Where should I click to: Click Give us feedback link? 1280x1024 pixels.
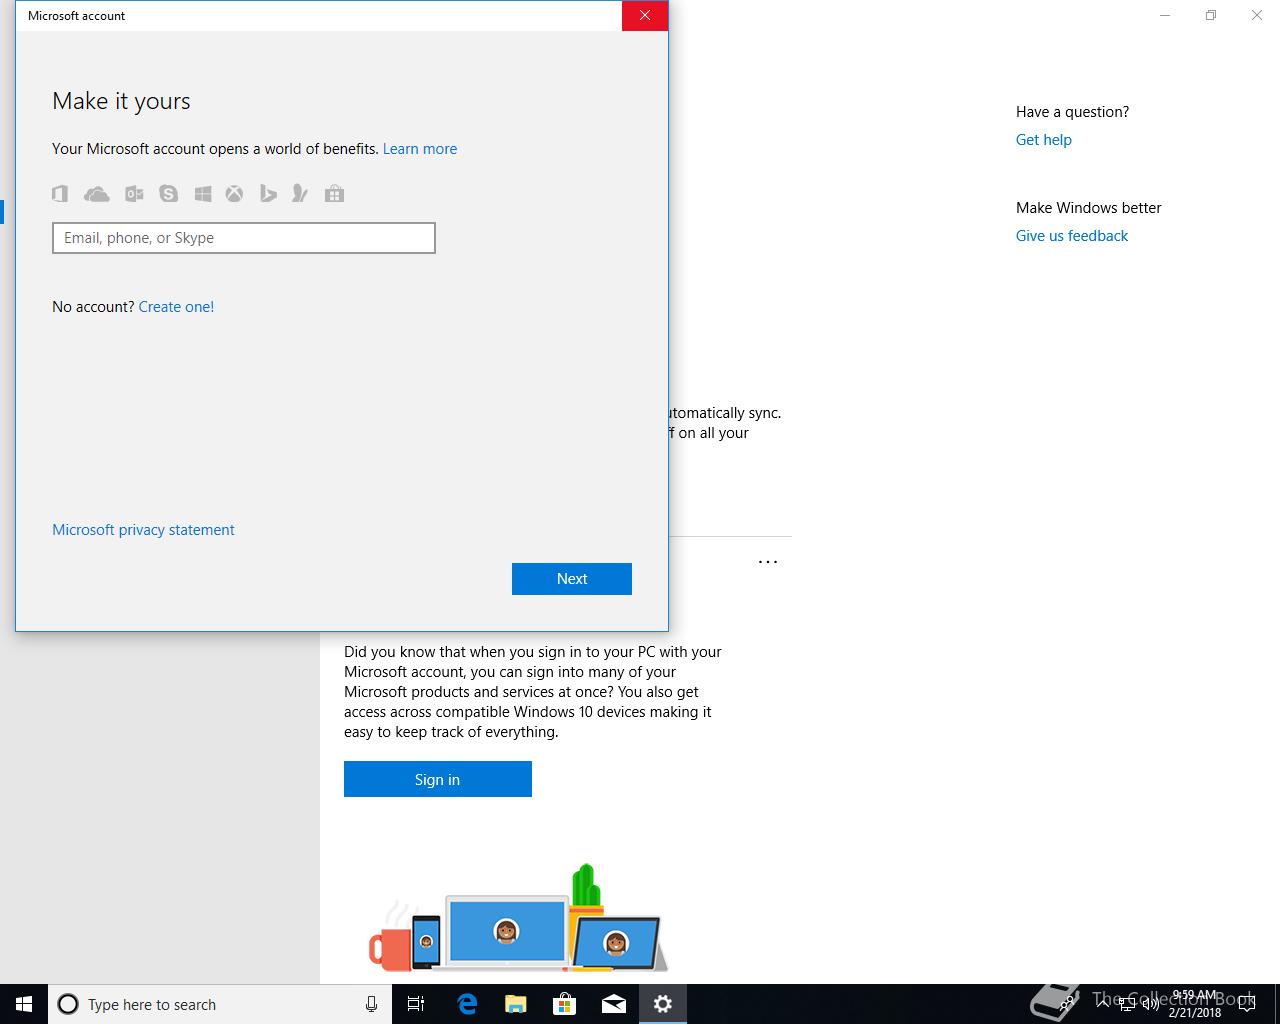1072,236
